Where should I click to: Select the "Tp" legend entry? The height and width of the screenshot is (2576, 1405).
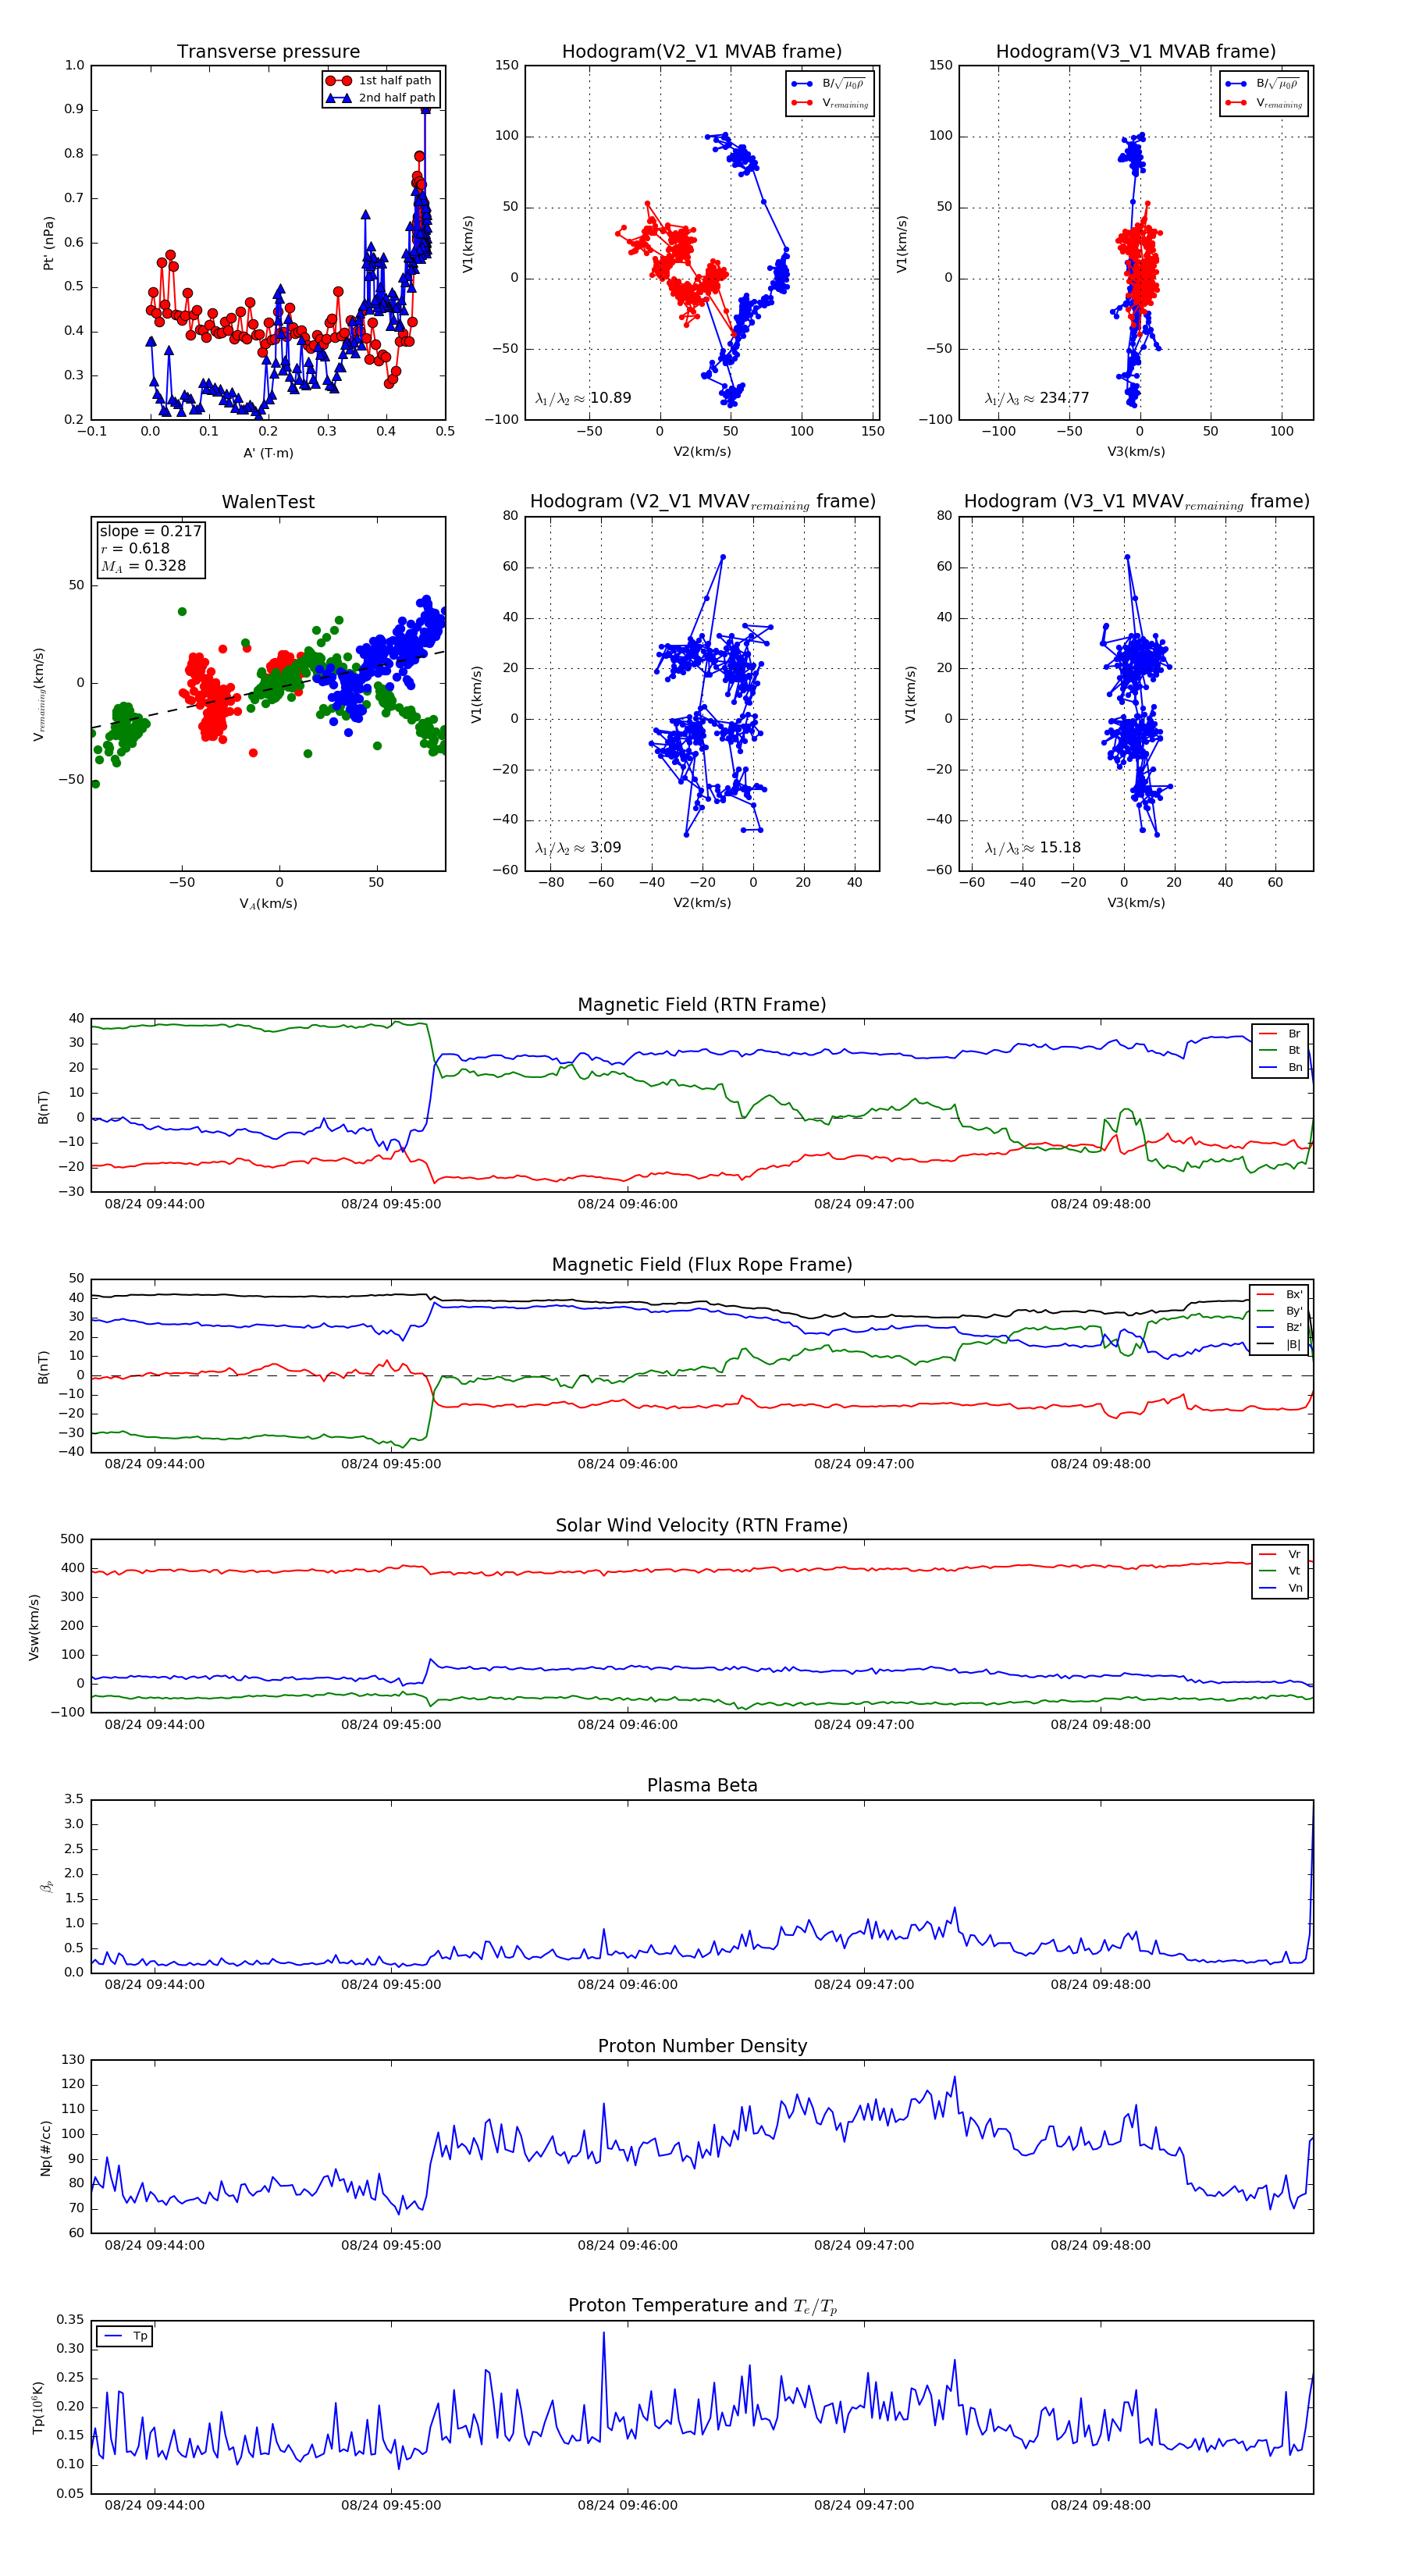[126, 2337]
